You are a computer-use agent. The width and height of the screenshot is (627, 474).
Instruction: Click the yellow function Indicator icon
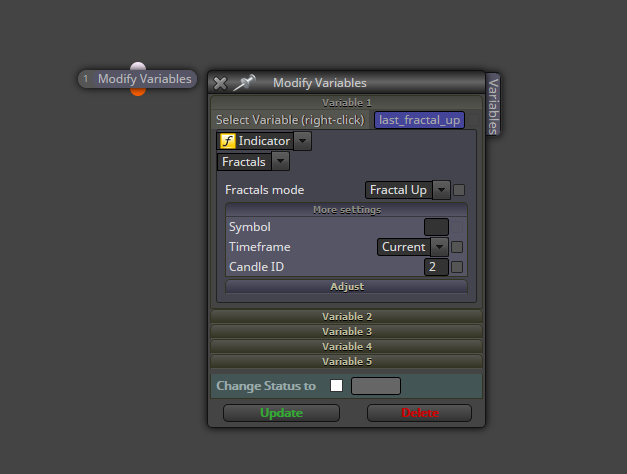[228, 141]
